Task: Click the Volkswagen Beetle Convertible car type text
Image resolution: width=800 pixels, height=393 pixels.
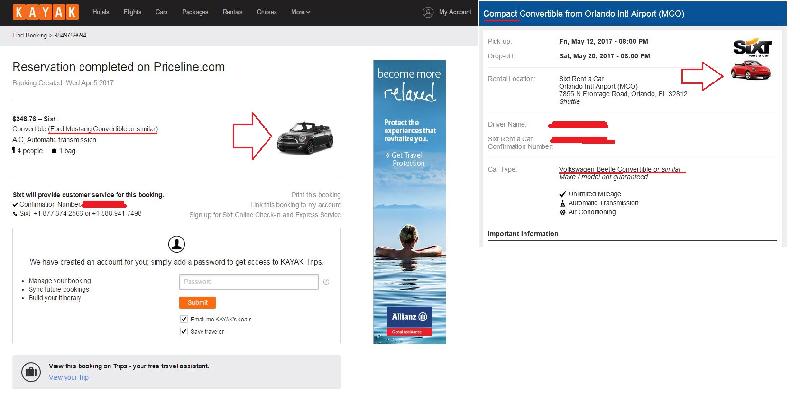Action: (x=620, y=169)
